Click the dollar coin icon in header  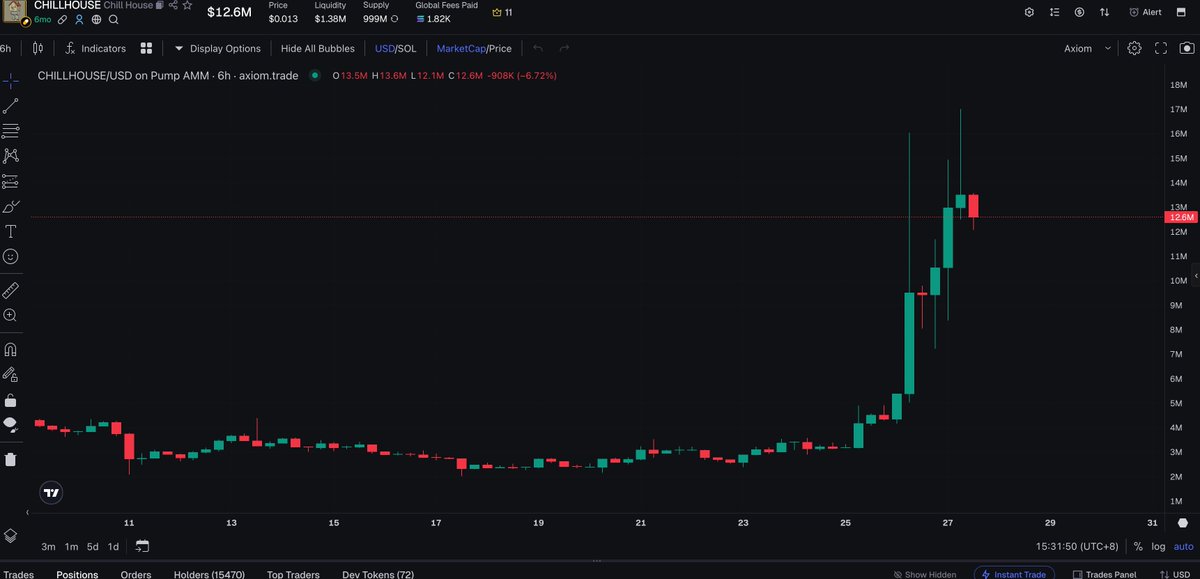(1079, 12)
